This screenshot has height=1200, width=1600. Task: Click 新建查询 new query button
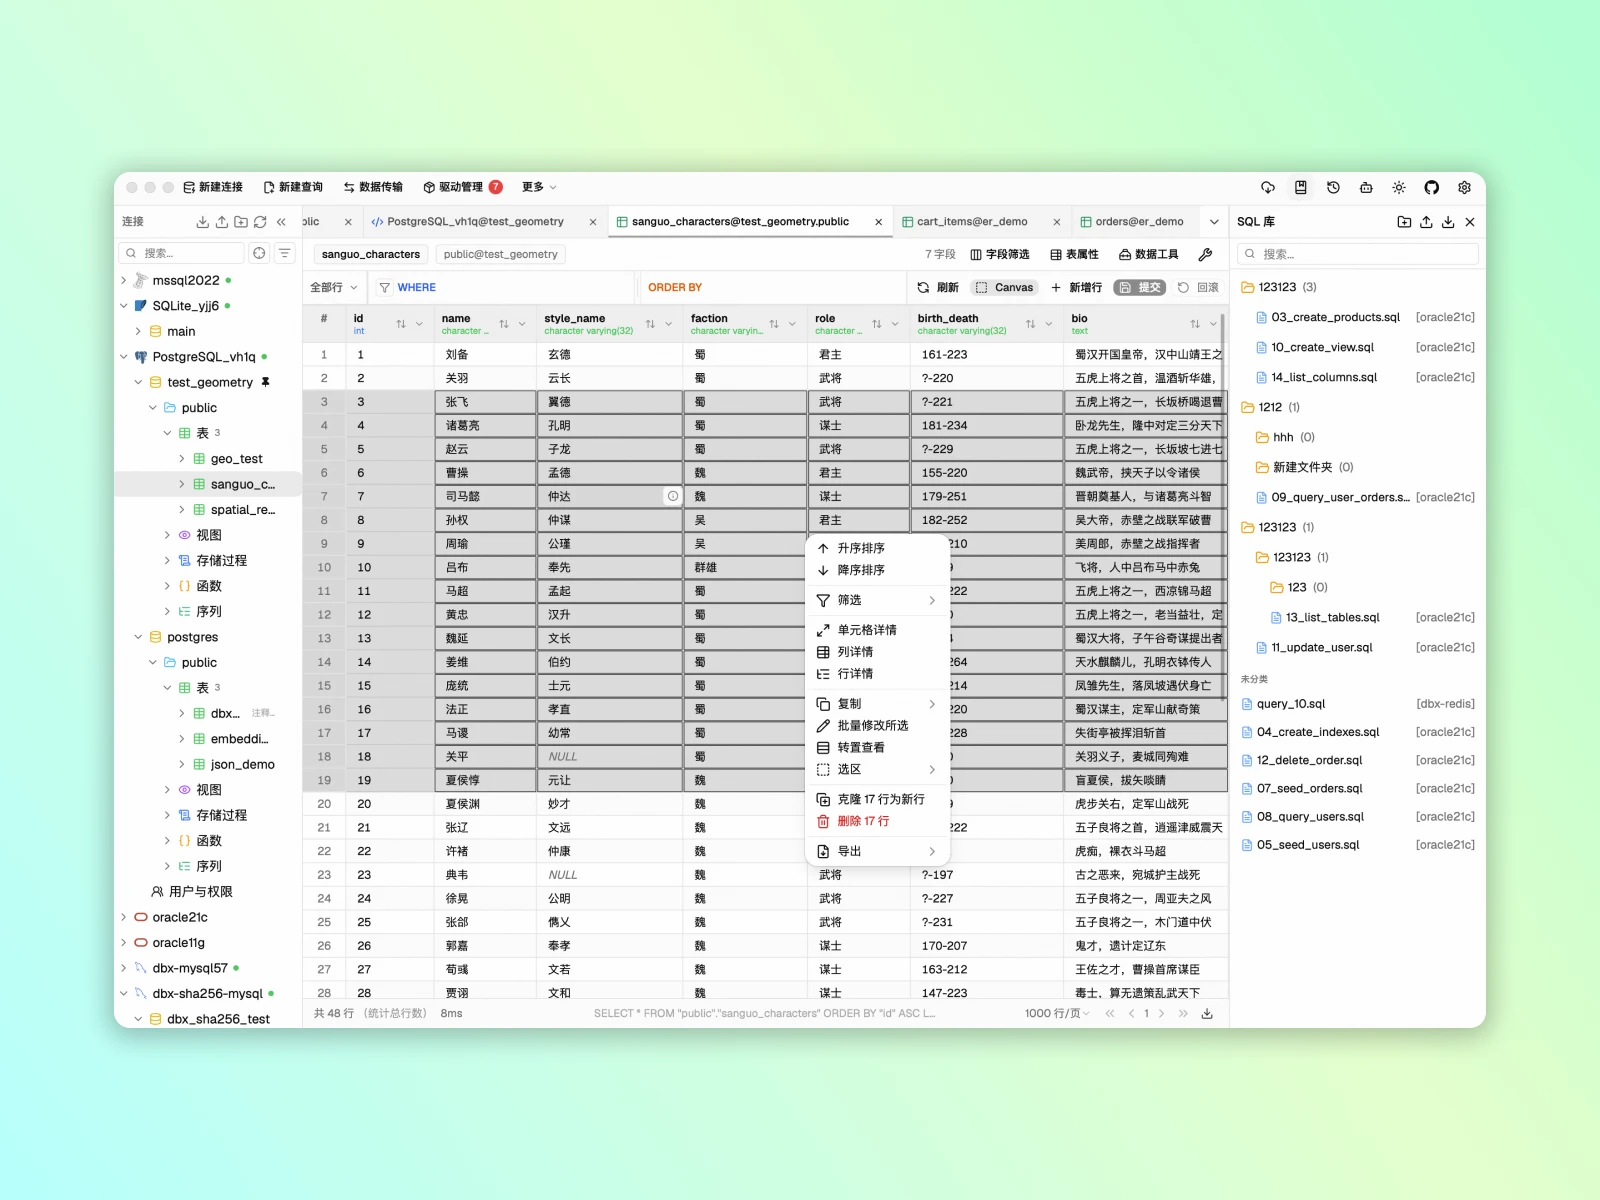[293, 187]
